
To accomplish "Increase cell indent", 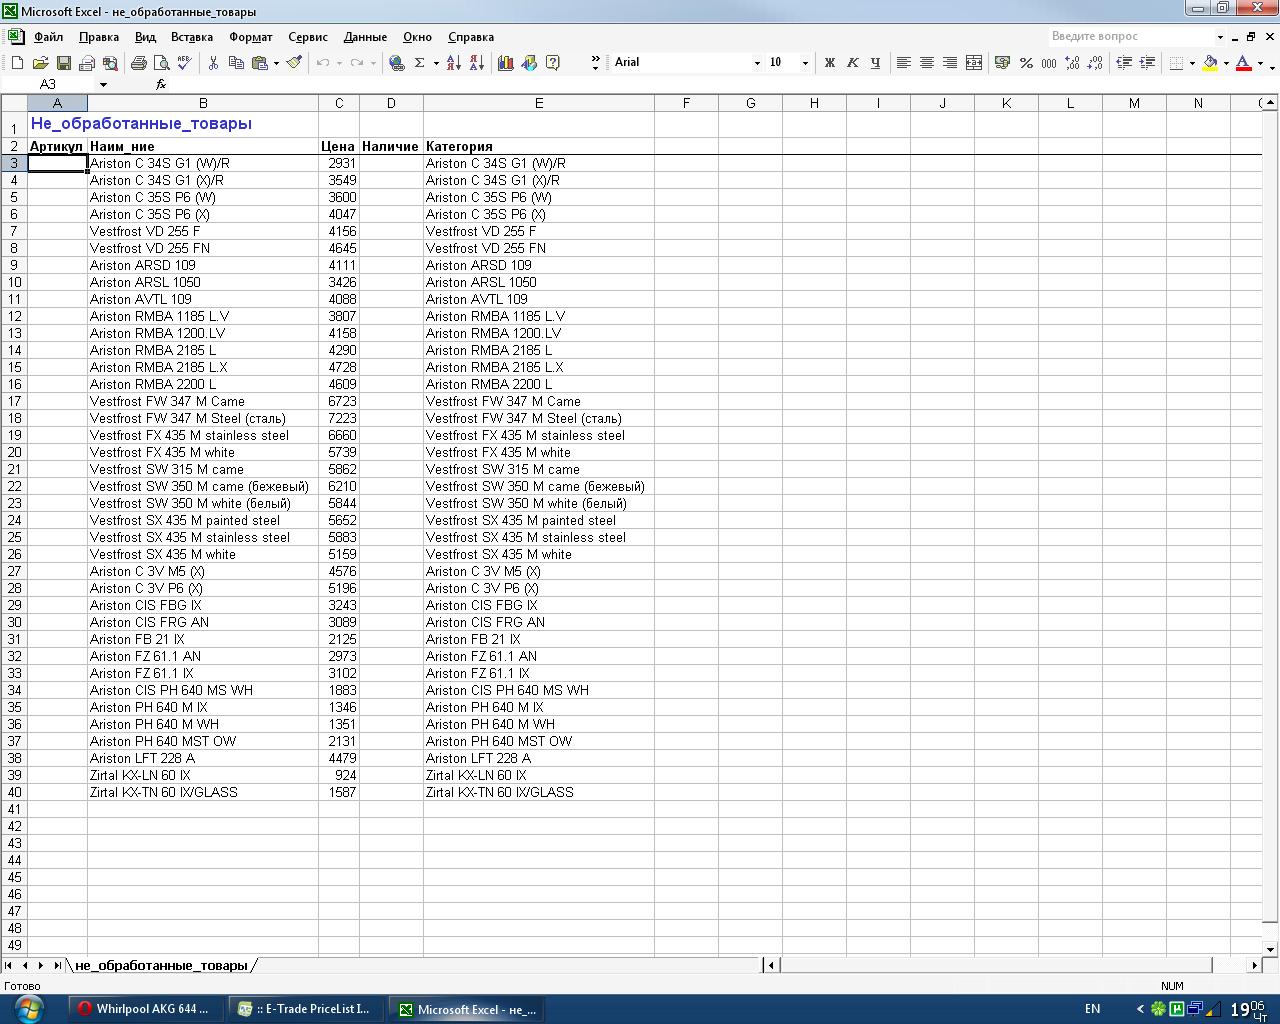I will (1147, 63).
